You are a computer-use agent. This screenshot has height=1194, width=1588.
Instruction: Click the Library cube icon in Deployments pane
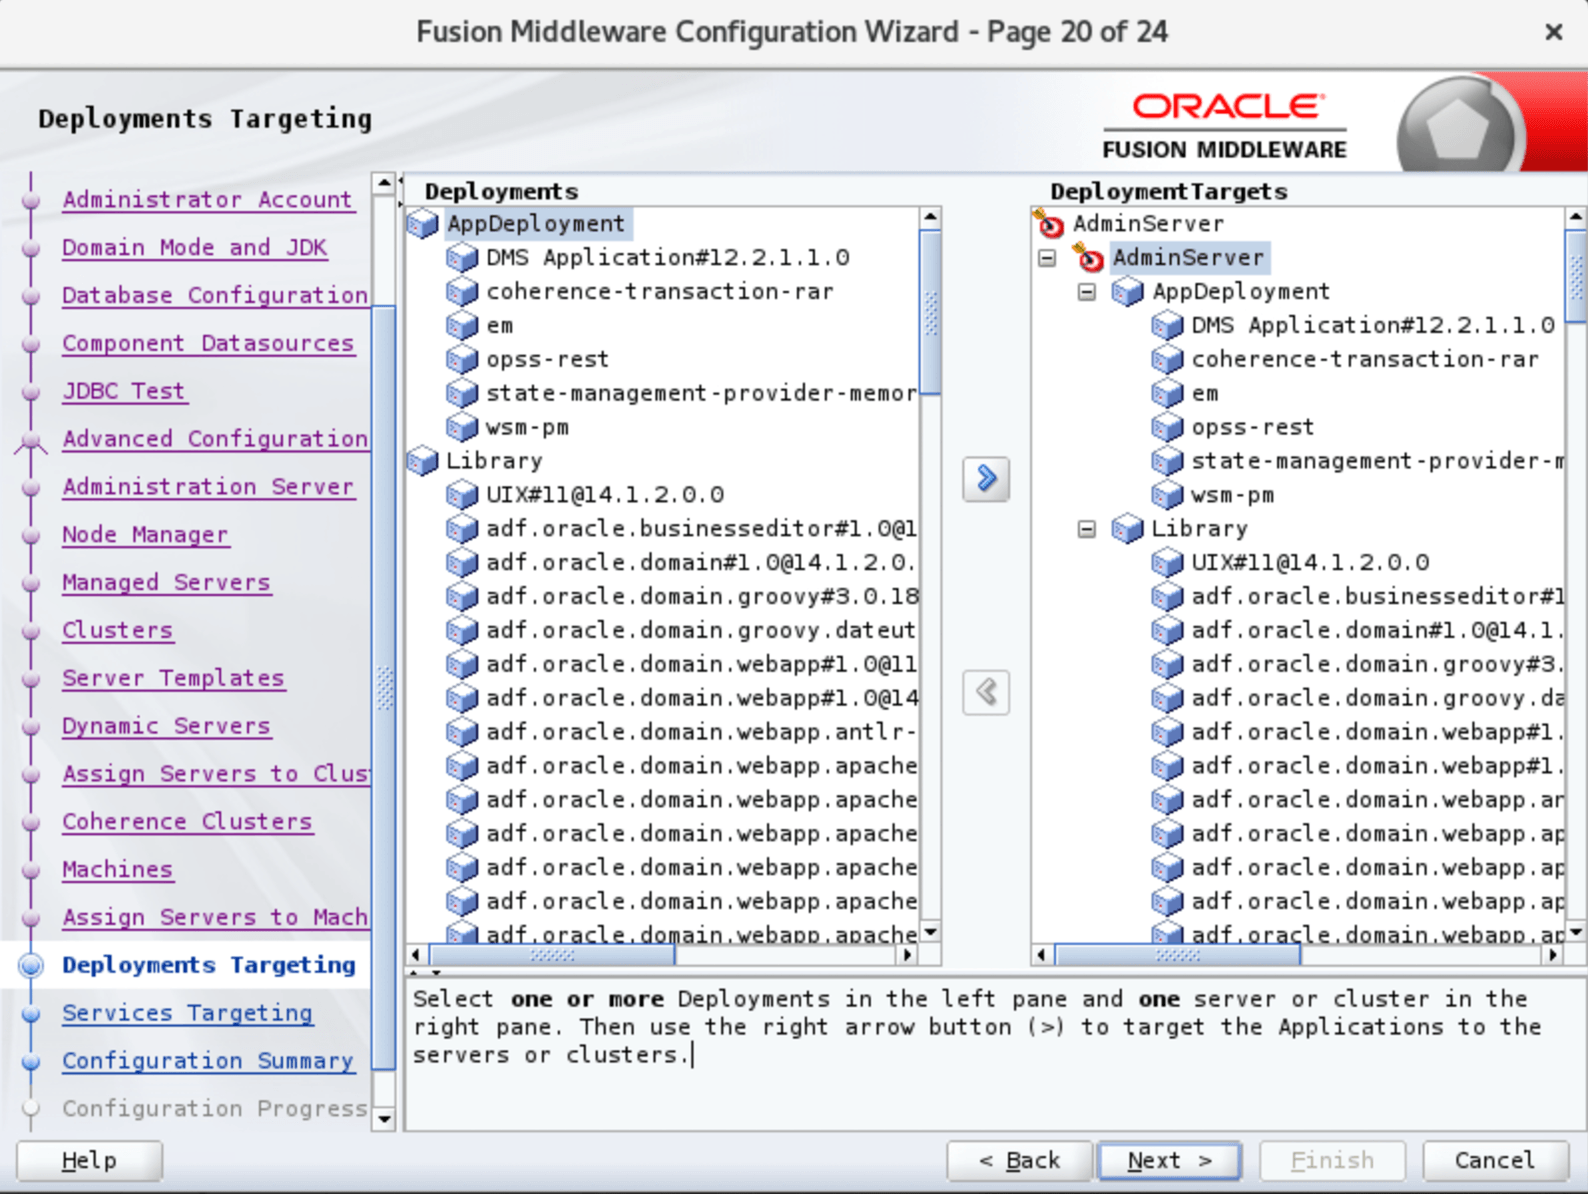423,461
